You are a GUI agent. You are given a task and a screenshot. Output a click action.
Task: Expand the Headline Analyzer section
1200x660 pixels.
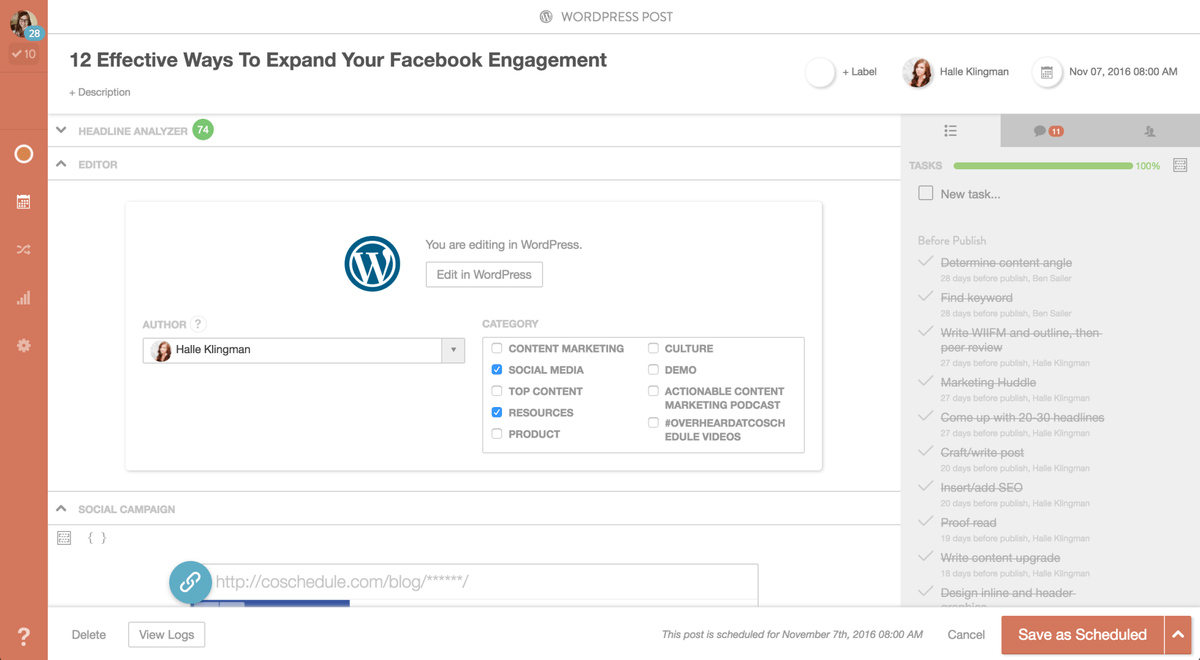click(62, 130)
